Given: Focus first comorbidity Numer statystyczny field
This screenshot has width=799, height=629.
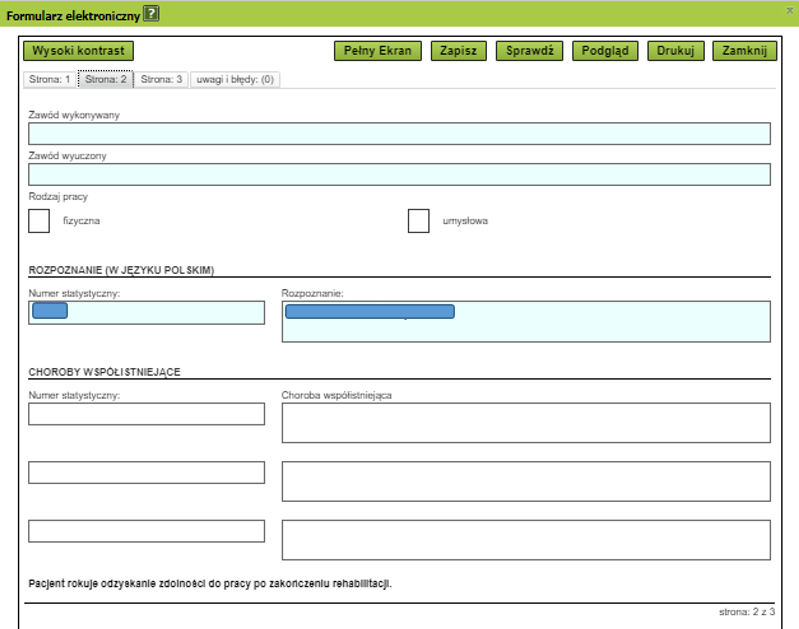Looking at the screenshot, I should 146,414.
